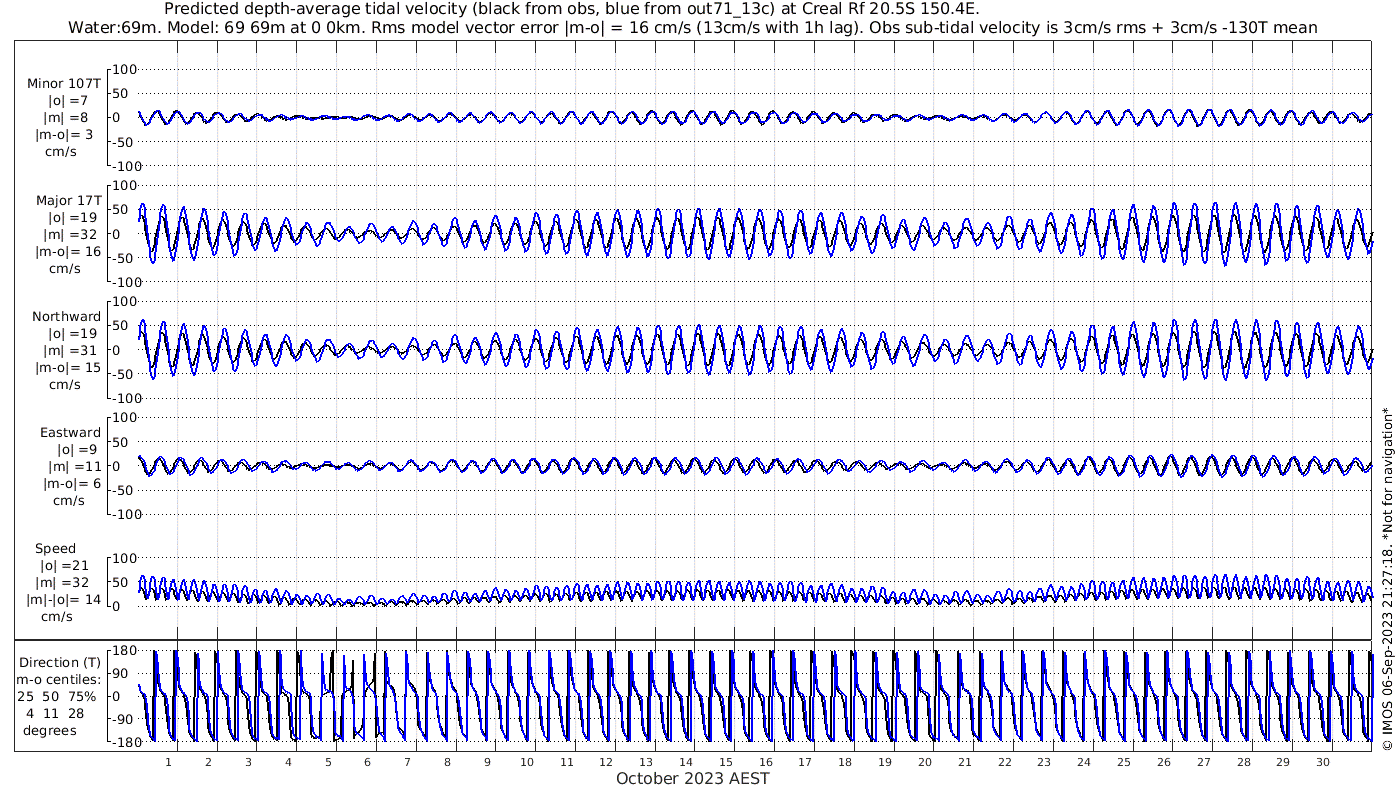The height and width of the screenshot is (800, 1400).
Task: Click the '25 50 75%' centile header
Action: [57, 696]
